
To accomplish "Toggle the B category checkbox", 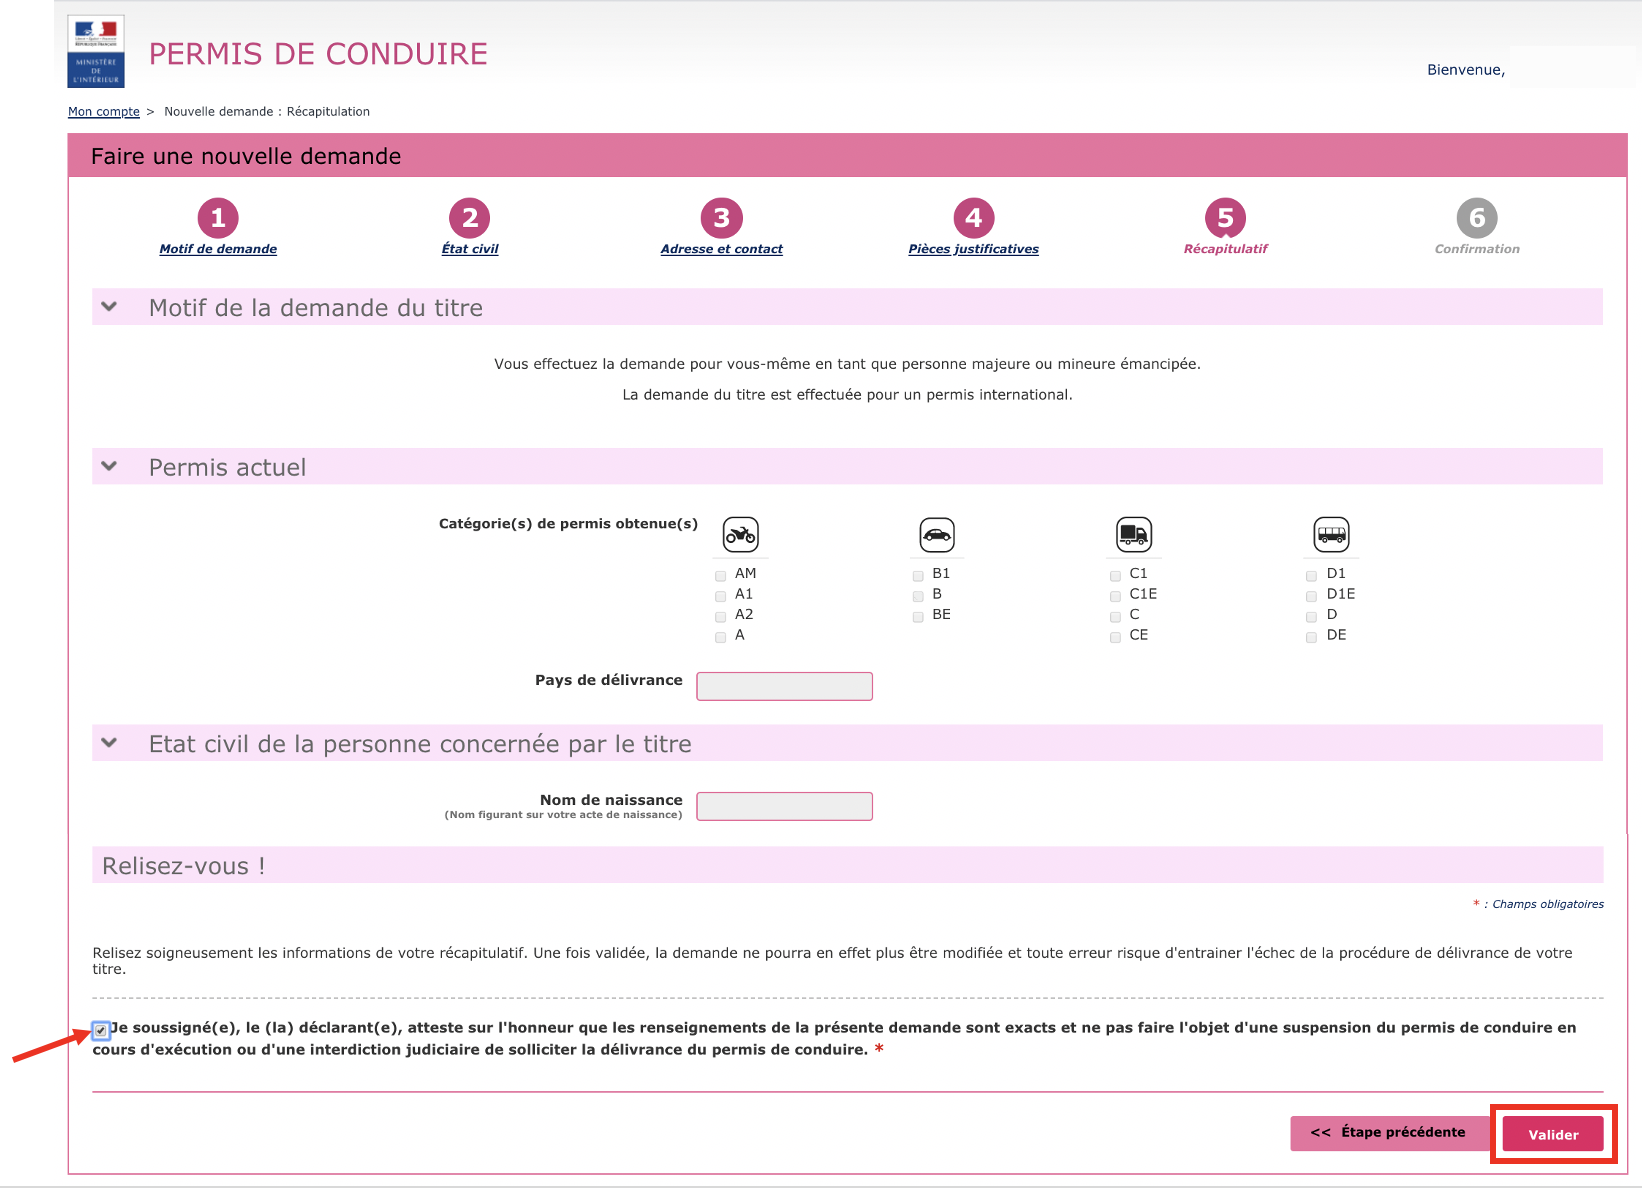I will tap(918, 596).
